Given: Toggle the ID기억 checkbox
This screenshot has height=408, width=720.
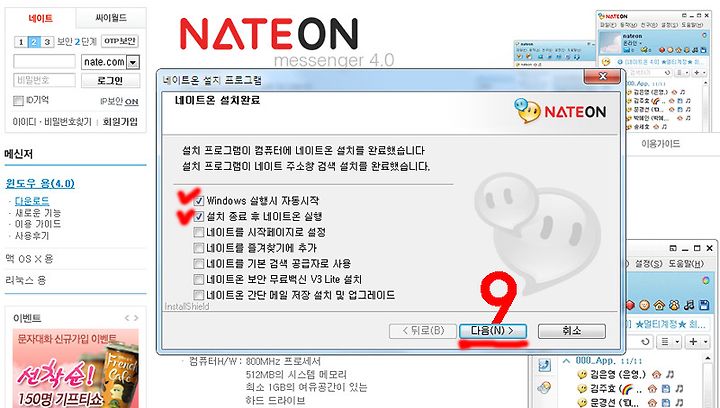Looking at the screenshot, I should (18, 101).
